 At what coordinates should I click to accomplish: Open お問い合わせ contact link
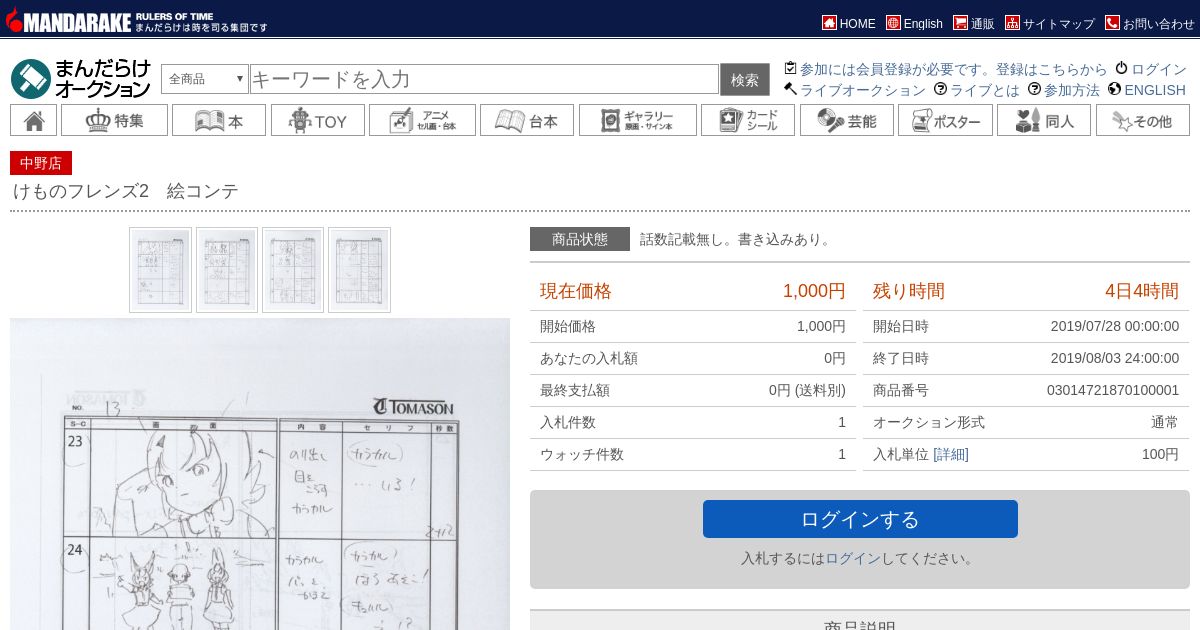(1150, 23)
